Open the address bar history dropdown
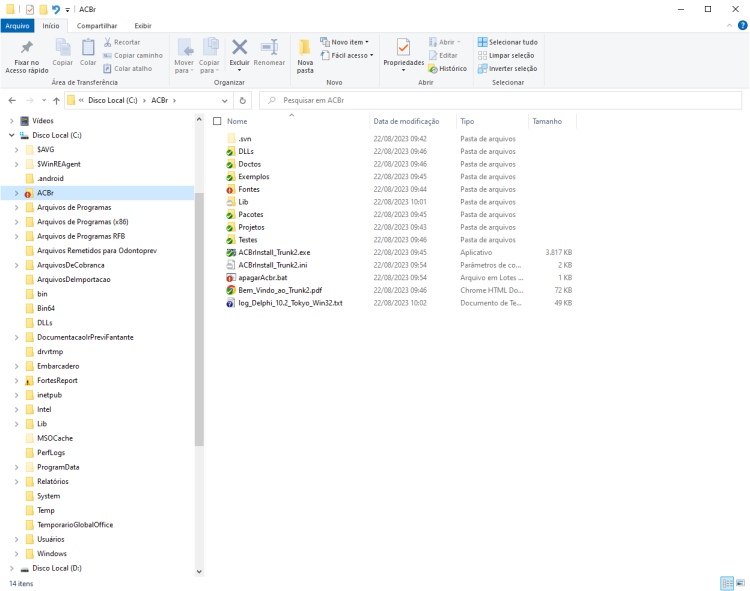 pyautogui.click(x=224, y=100)
